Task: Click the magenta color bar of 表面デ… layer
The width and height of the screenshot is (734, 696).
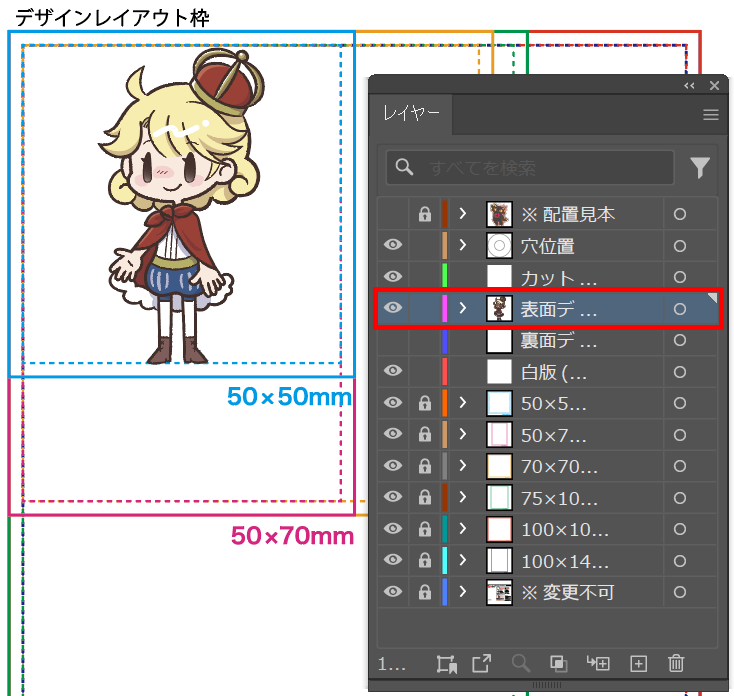Action: (444, 309)
